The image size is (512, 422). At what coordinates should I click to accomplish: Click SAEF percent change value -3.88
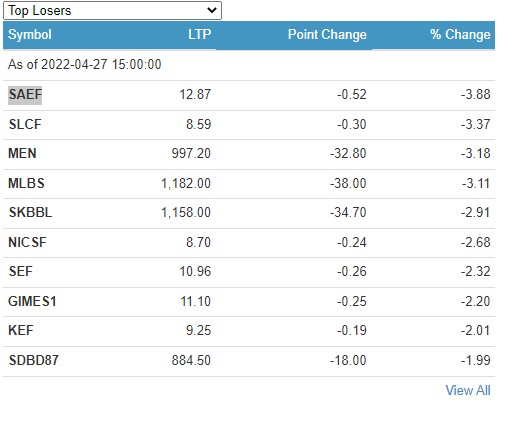pyautogui.click(x=476, y=95)
